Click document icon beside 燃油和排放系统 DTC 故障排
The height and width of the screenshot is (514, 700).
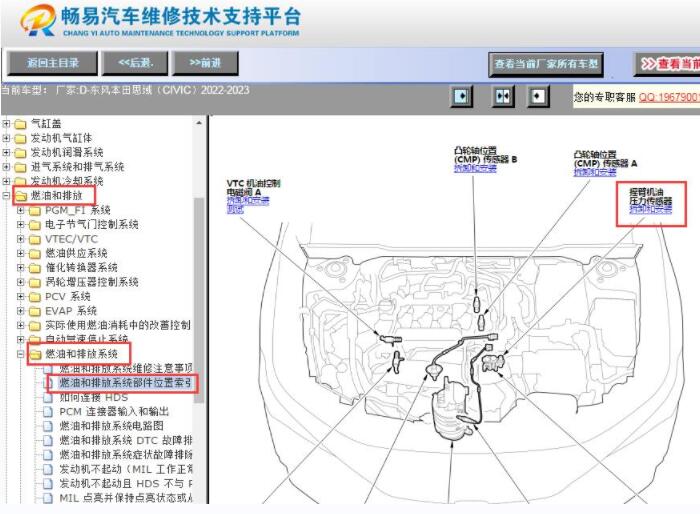(x=48, y=440)
